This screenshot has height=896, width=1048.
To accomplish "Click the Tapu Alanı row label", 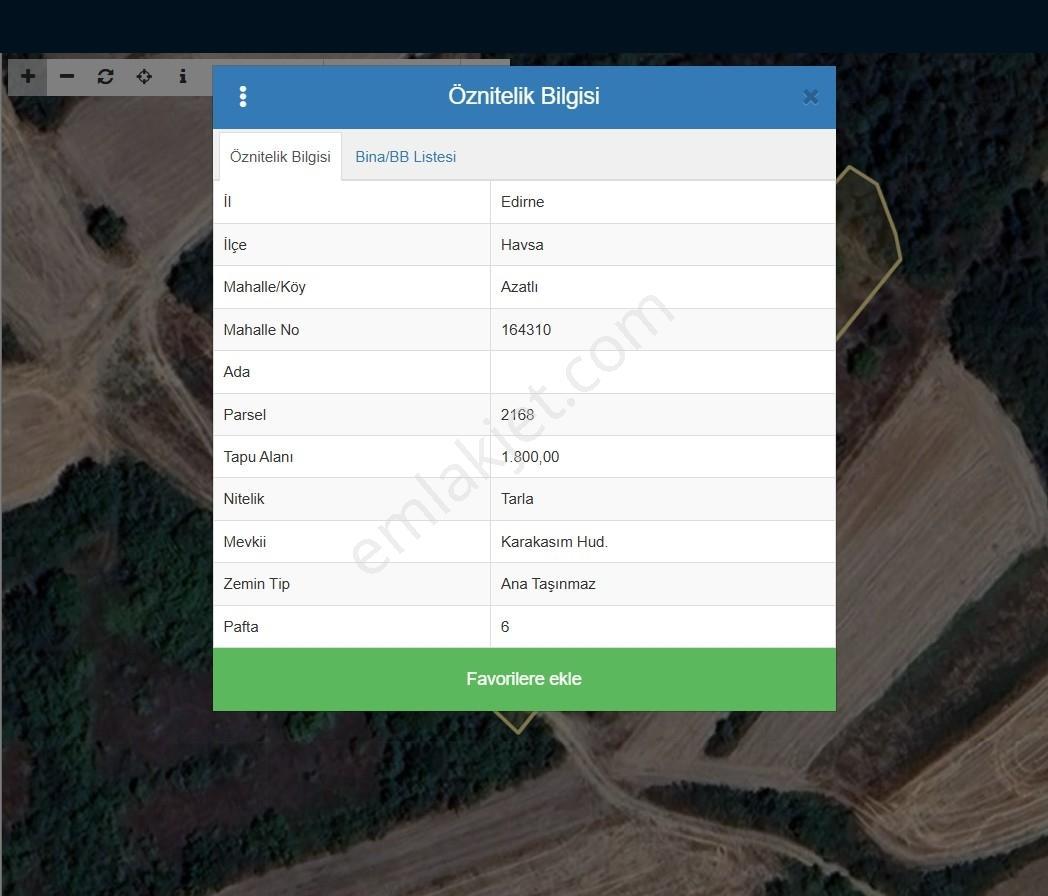I will (x=258, y=457).
